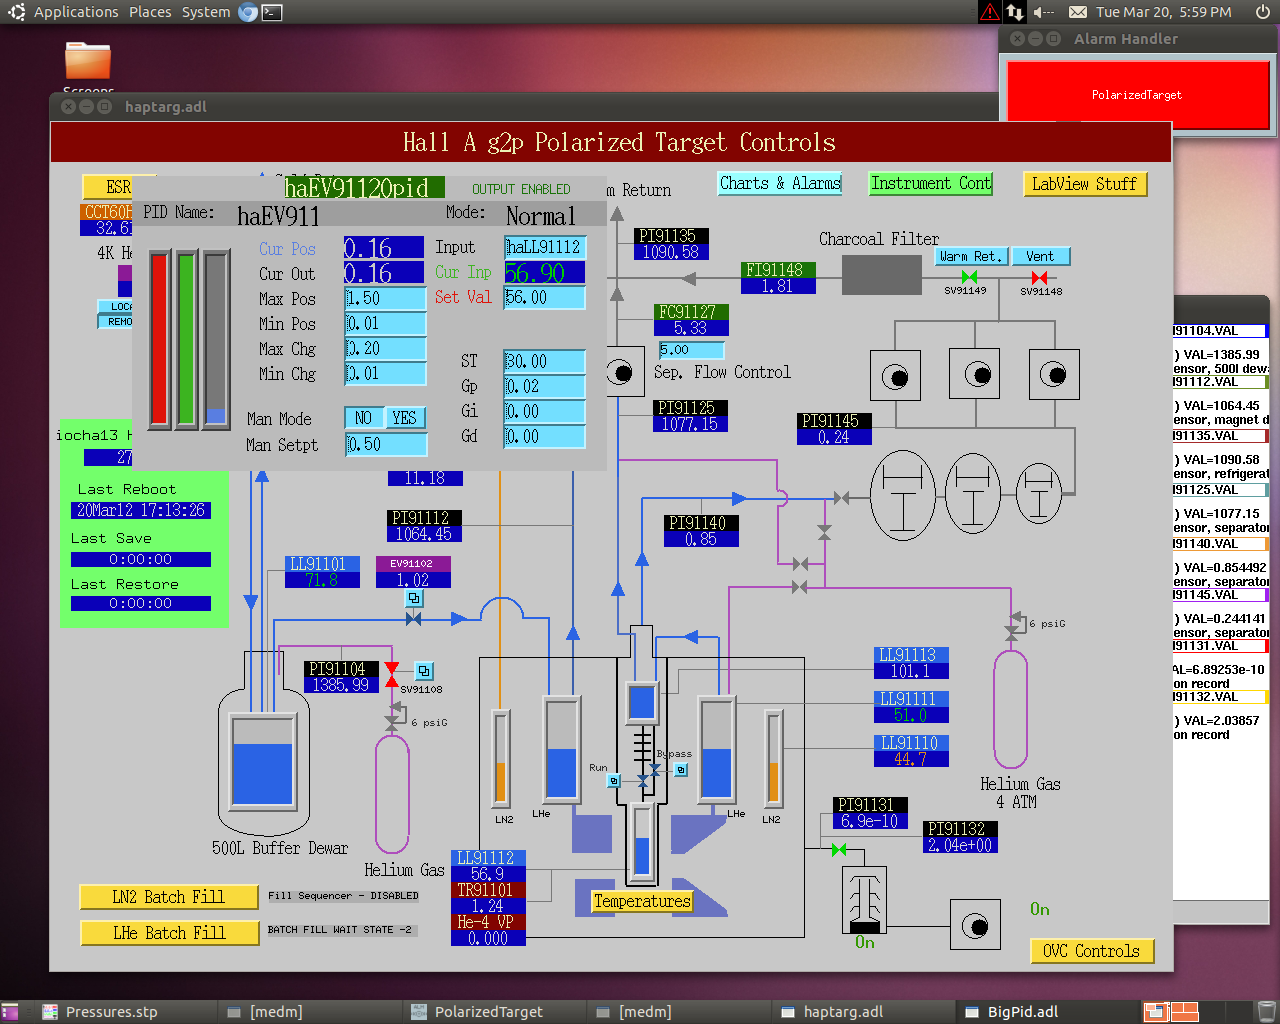The image size is (1280, 1024).
Task: Click LHe Batch Fill button
Action: pos(169,933)
